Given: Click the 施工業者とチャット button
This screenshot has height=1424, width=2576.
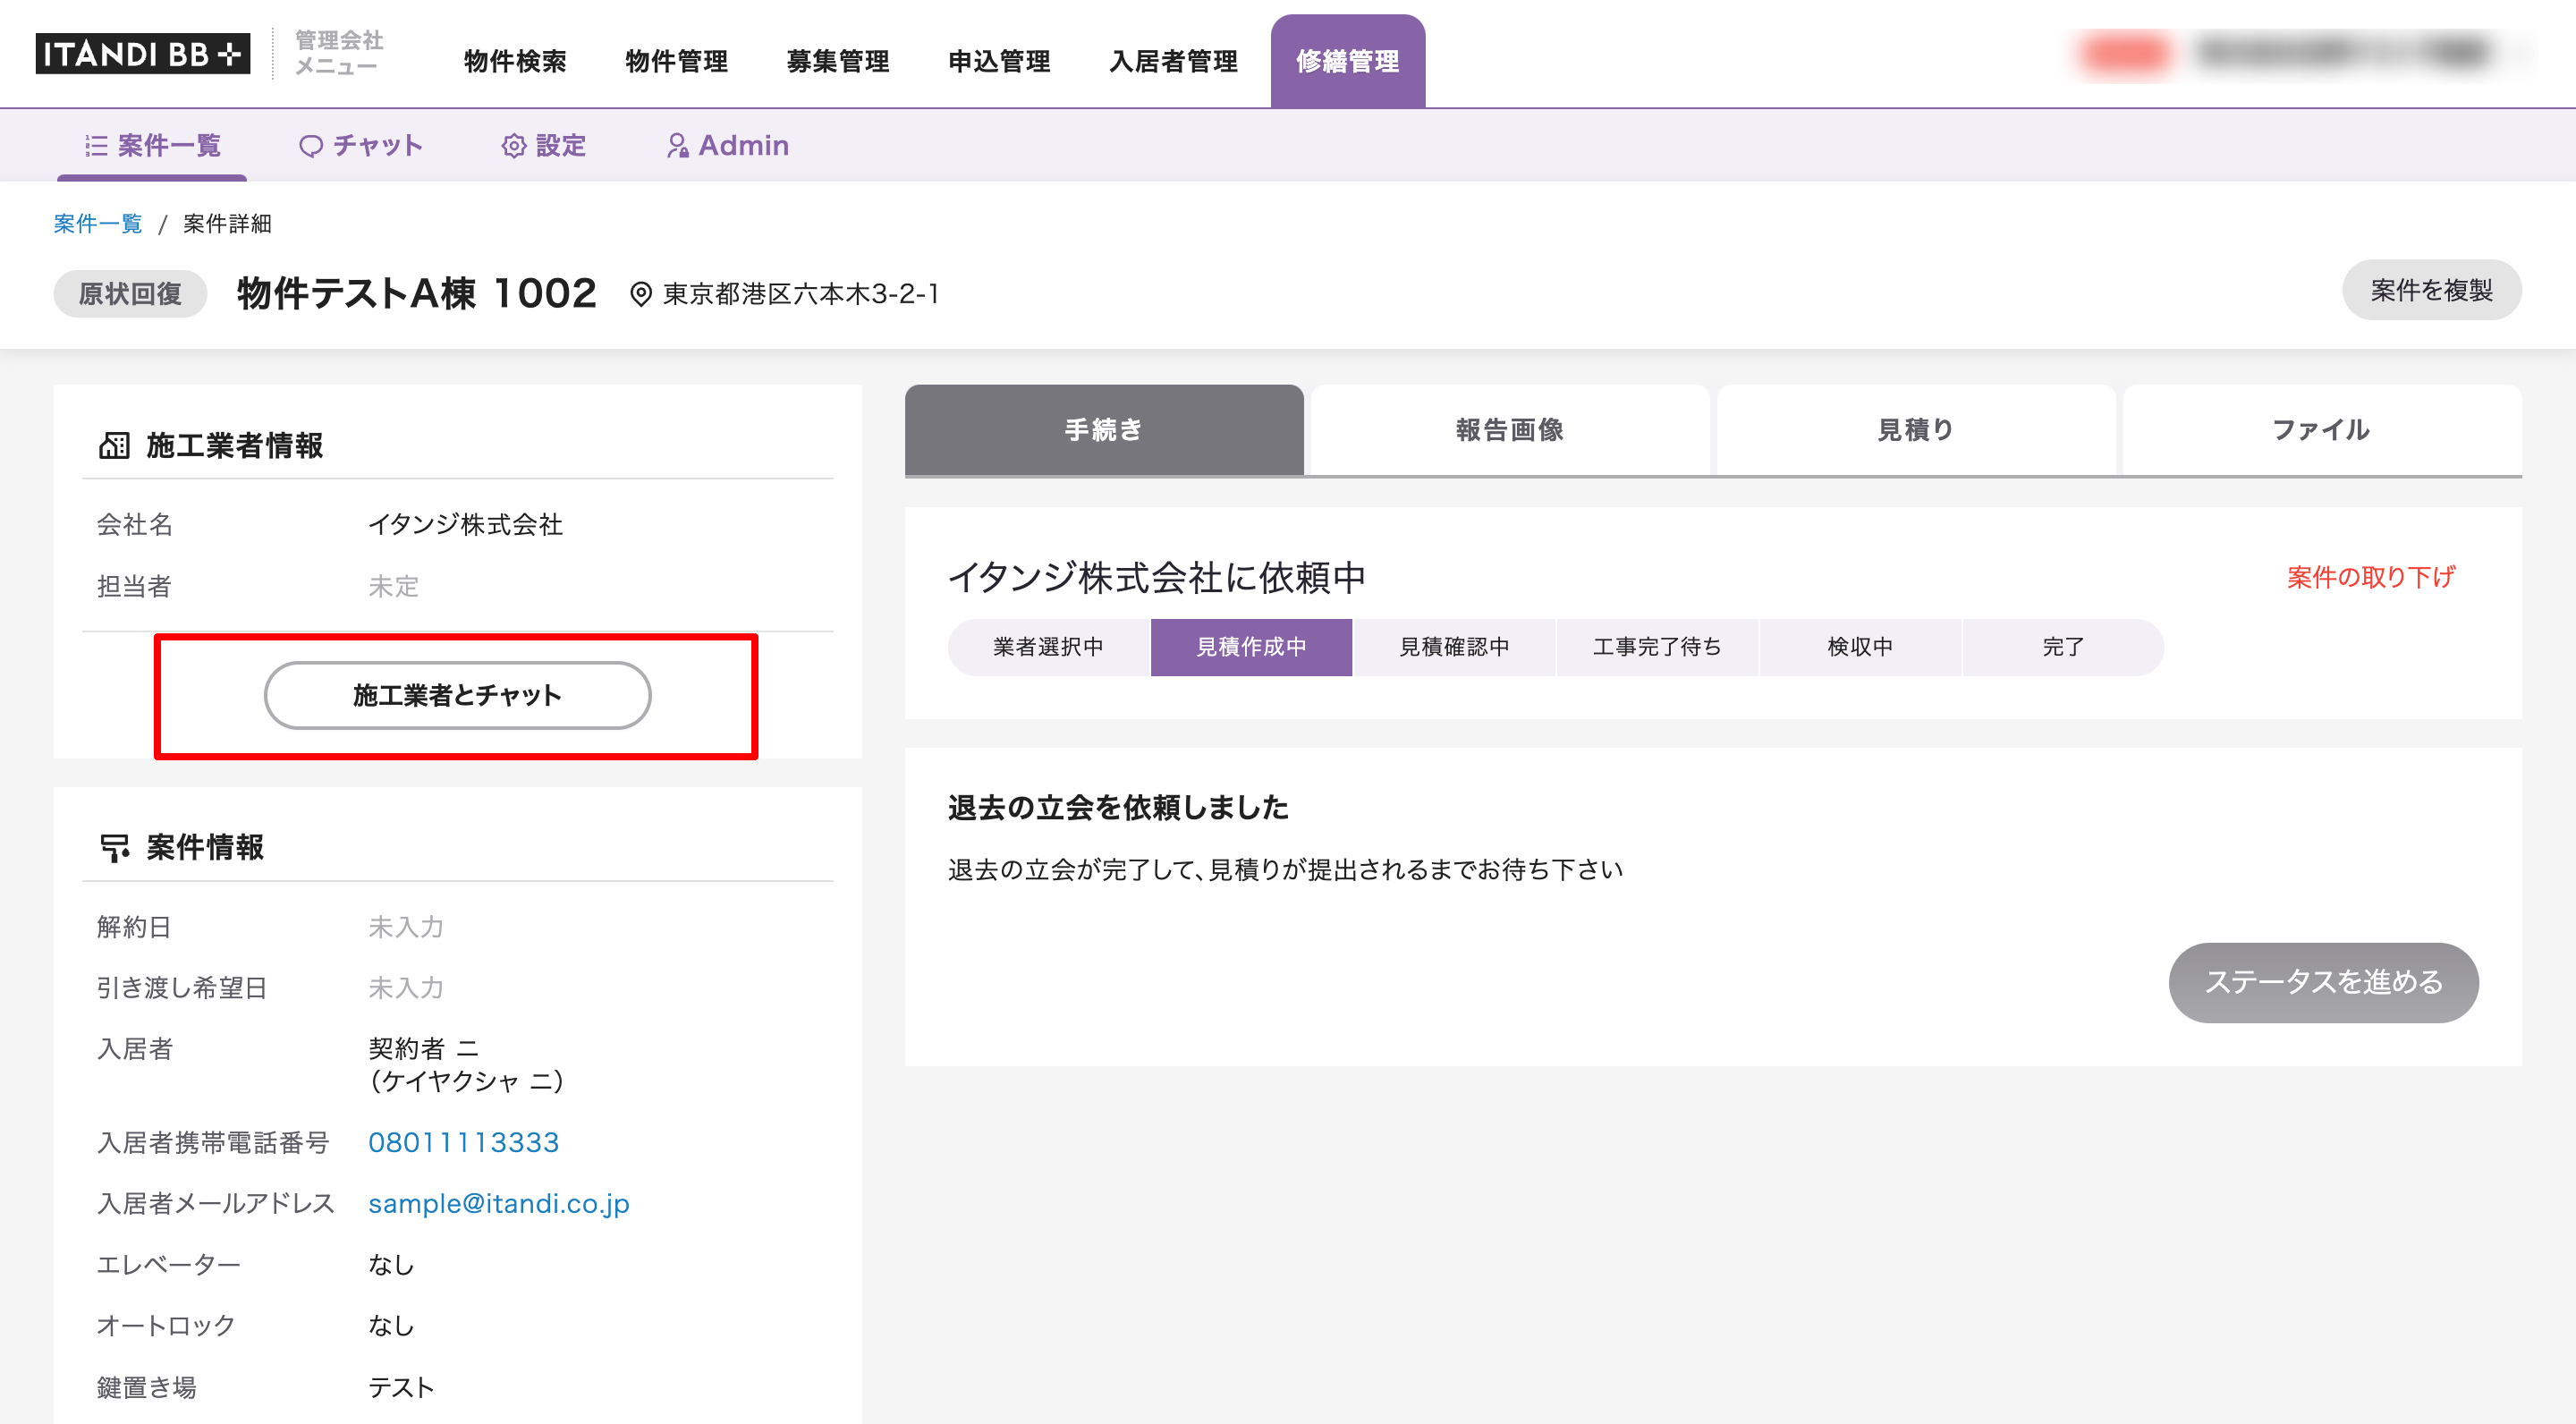Looking at the screenshot, I should coord(457,695).
